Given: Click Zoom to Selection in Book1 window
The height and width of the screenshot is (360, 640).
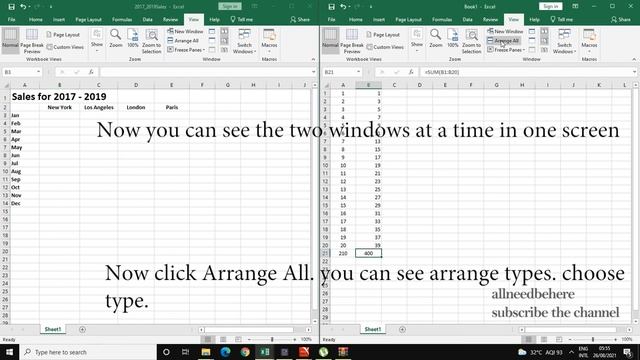Looking at the screenshot, I should pyautogui.click(x=471, y=41).
